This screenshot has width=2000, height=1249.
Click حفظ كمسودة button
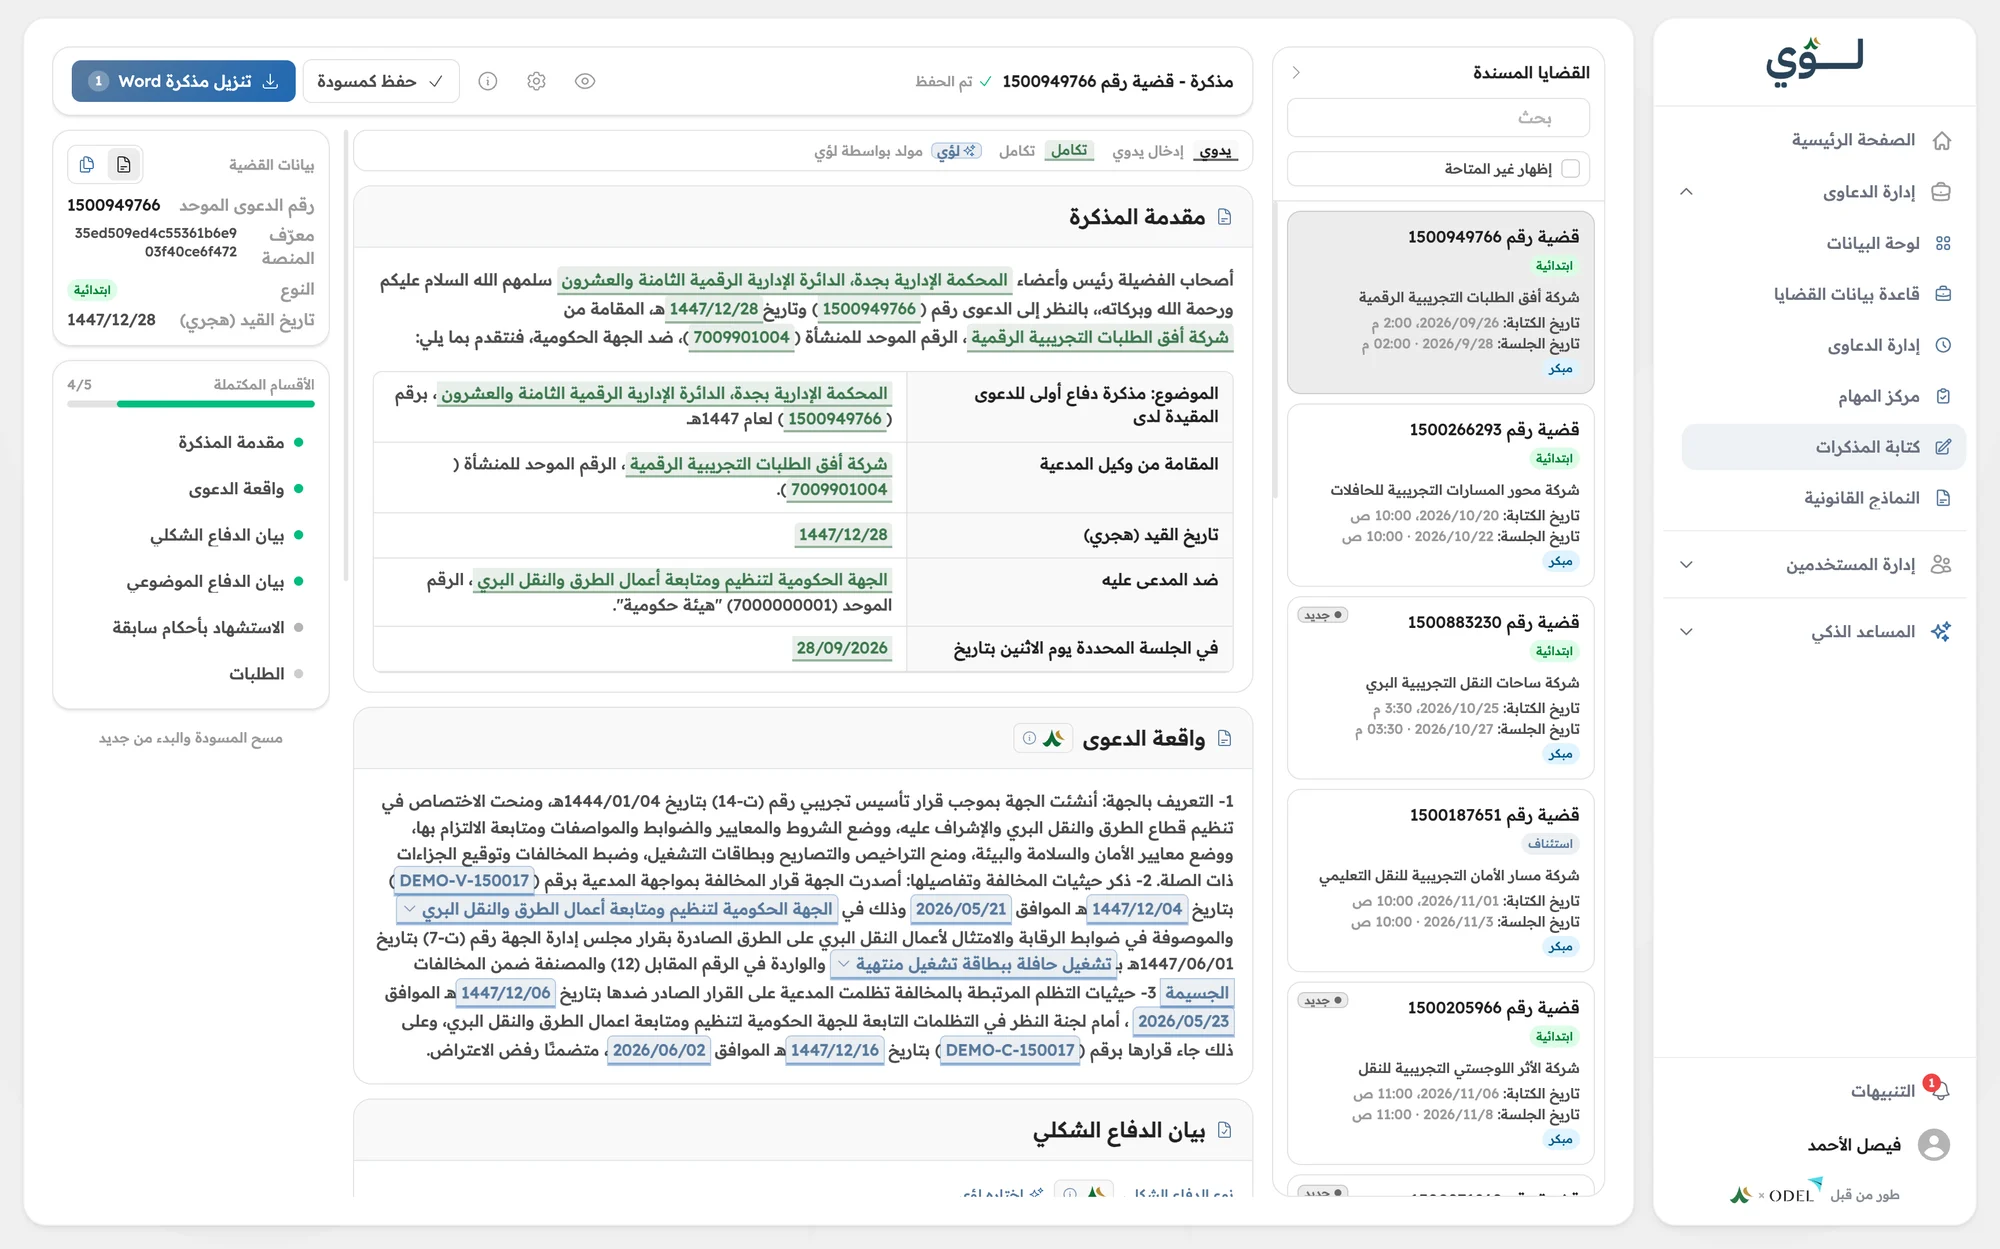point(380,81)
